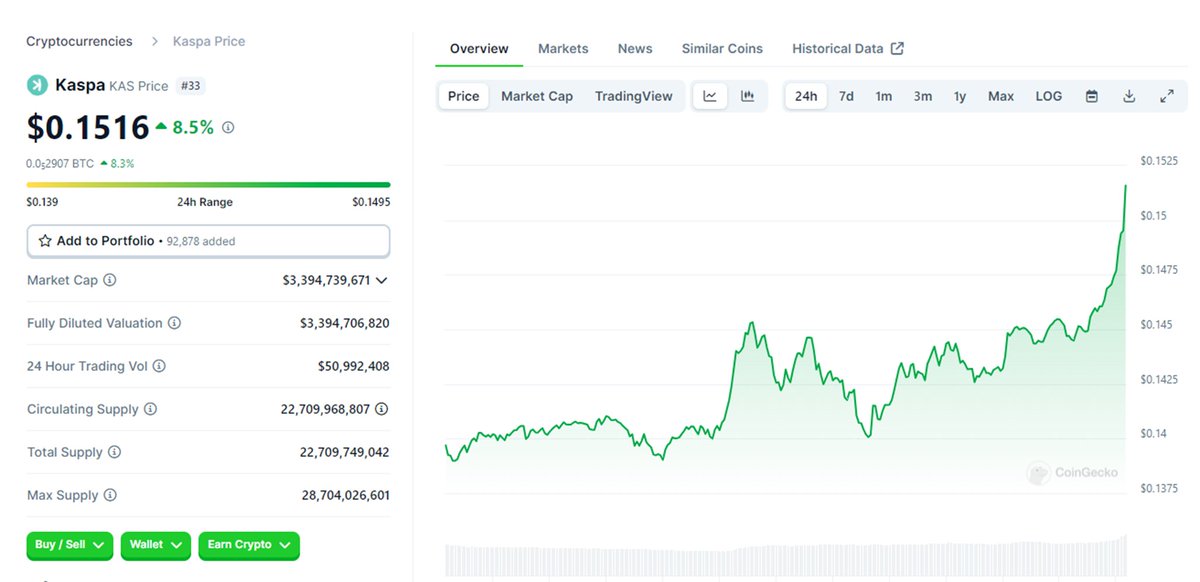
Task: Select the 7d time range
Action: coord(846,96)
